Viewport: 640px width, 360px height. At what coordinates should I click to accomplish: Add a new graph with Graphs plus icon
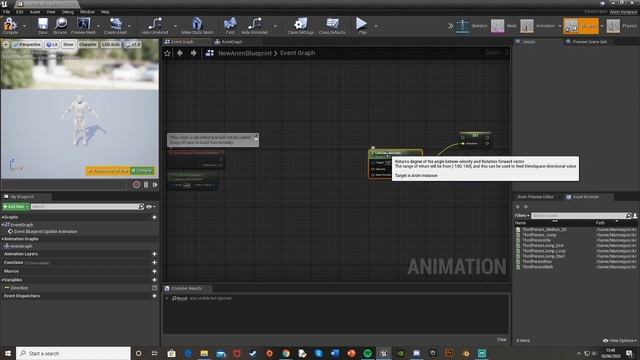coord(154,217)
